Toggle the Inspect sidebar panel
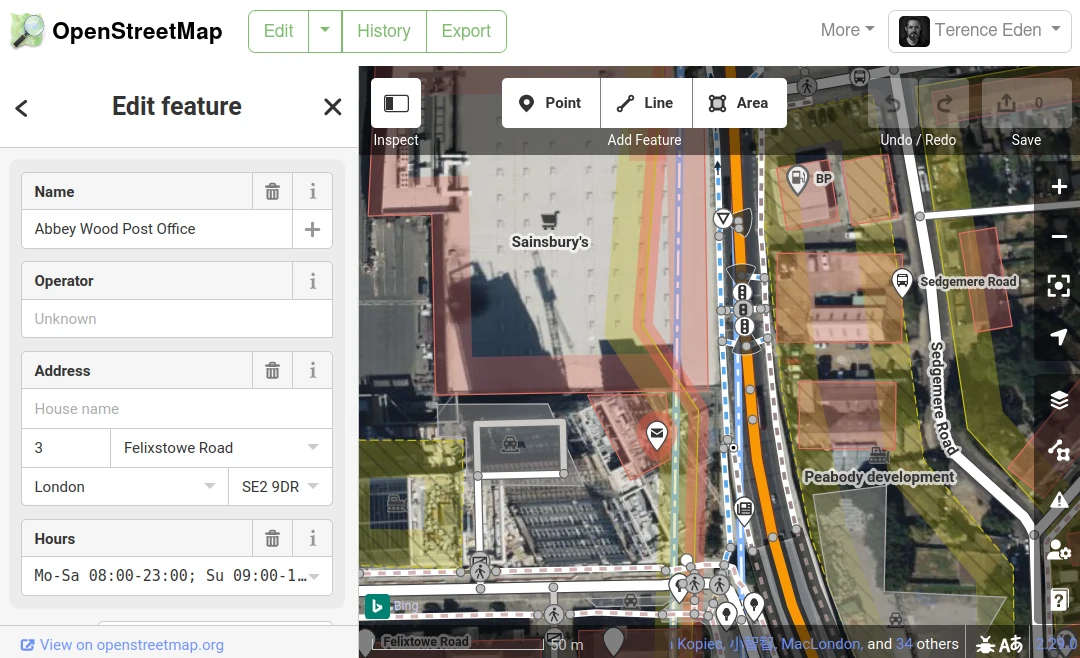Viewport: 1080px width, 658px height. (396, 103)
